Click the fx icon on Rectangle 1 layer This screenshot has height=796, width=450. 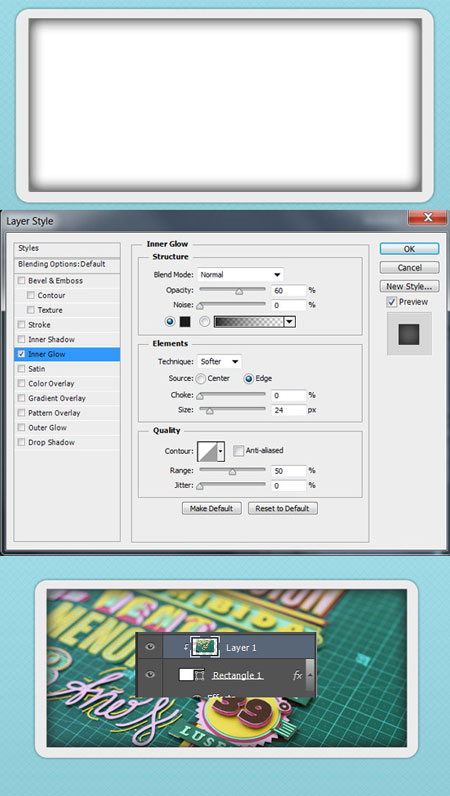(298, 676)
